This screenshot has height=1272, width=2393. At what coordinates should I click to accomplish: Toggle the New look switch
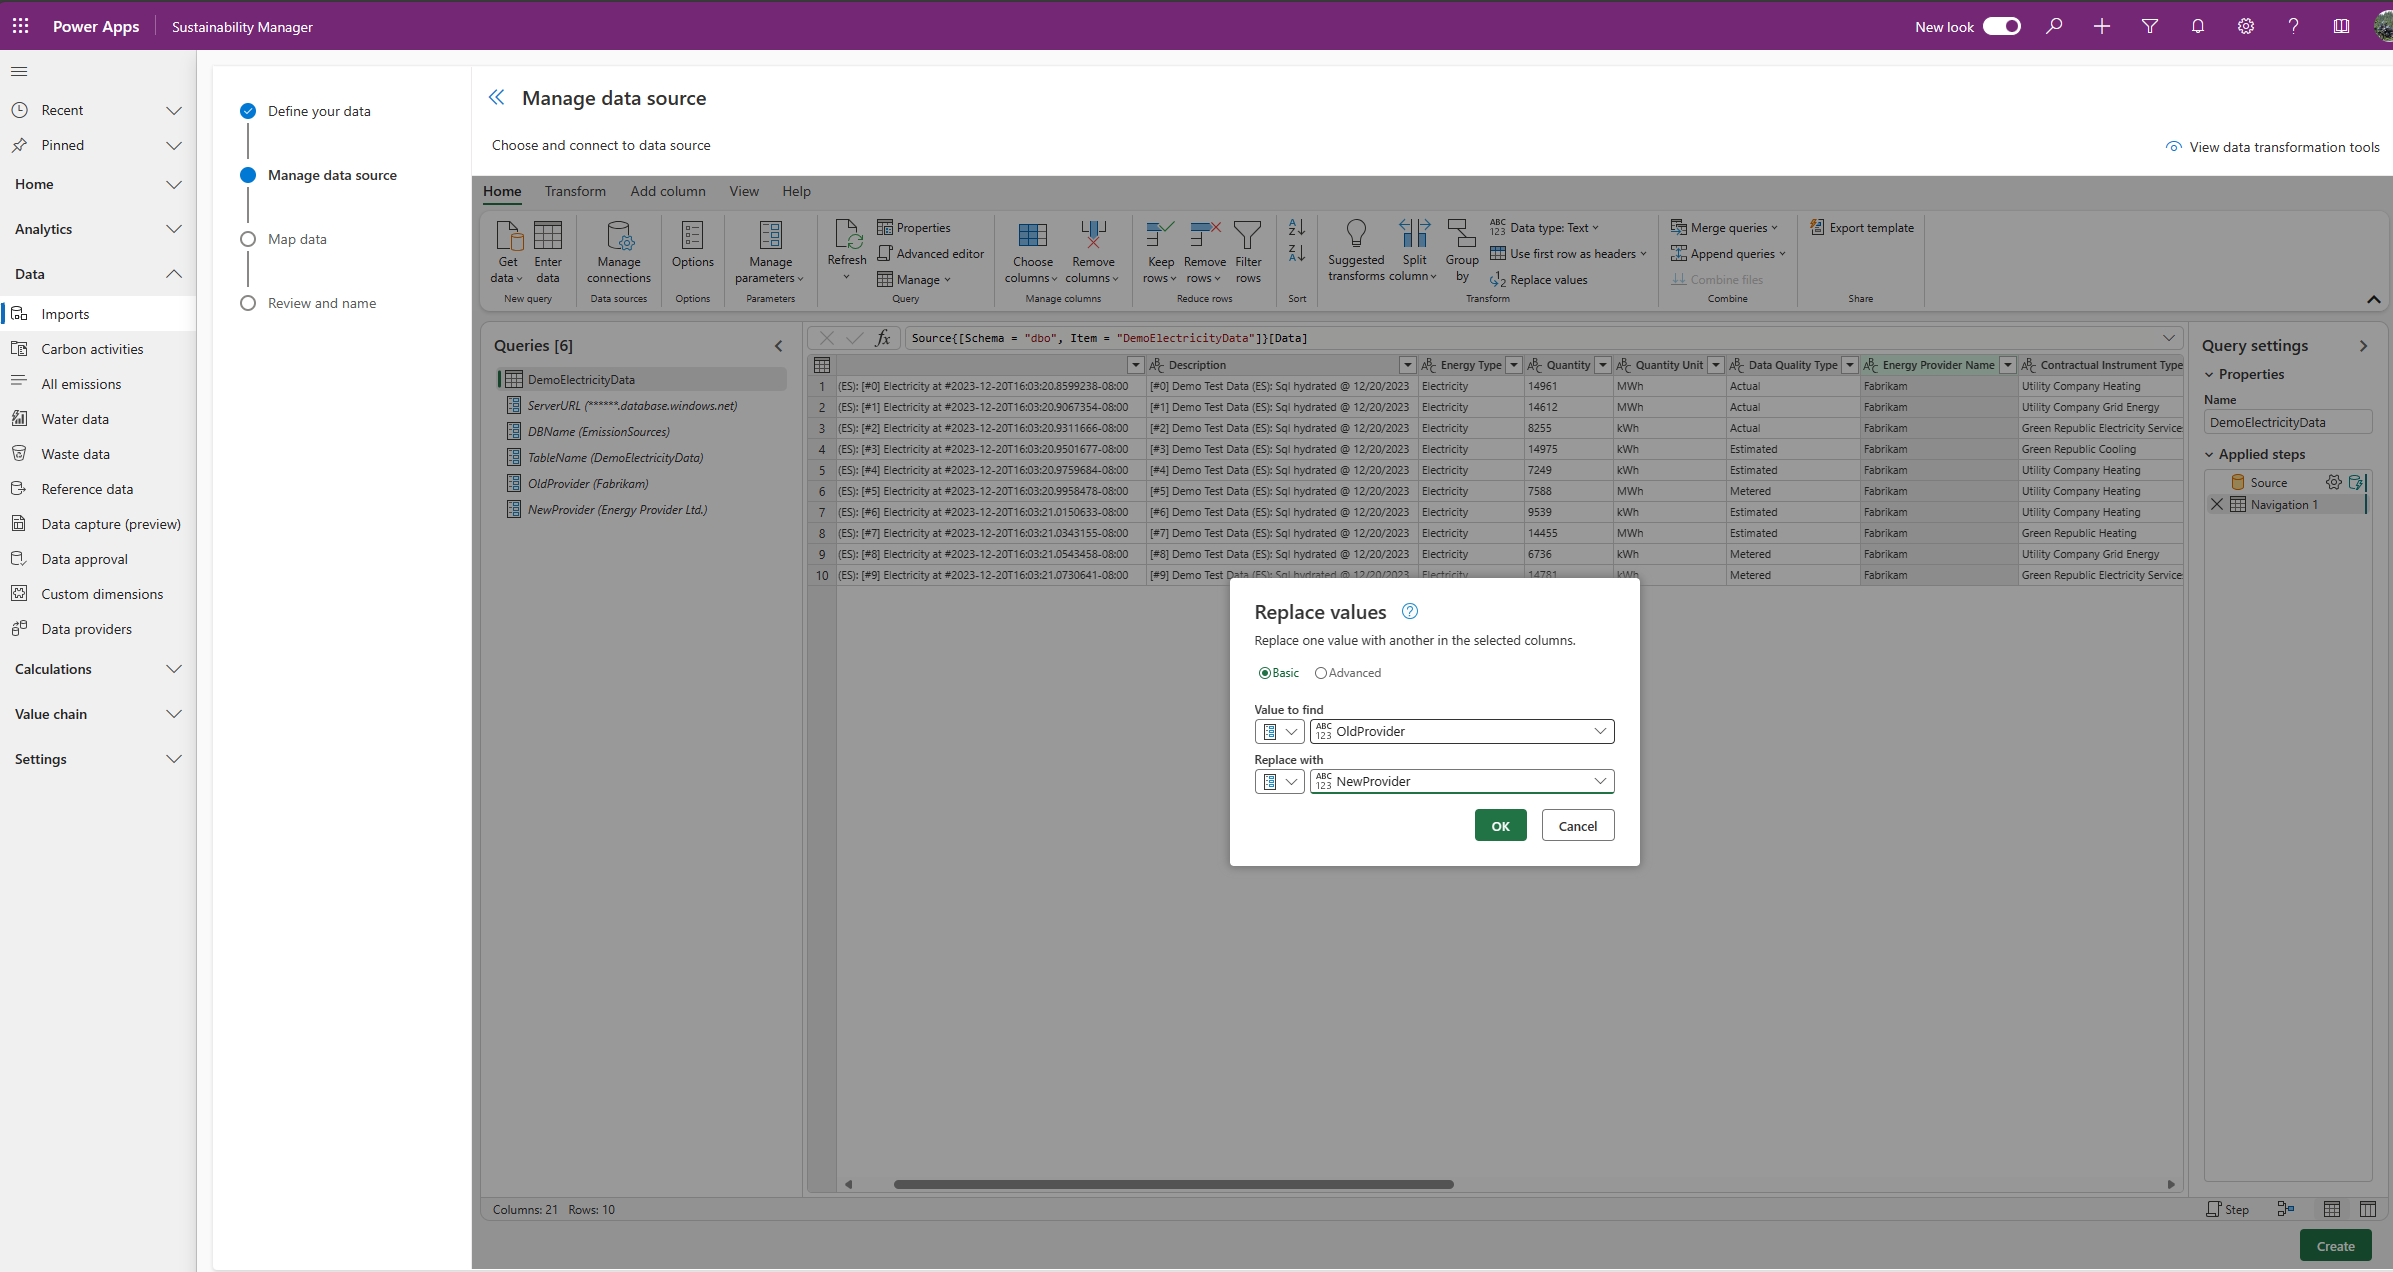[2002, 26]
